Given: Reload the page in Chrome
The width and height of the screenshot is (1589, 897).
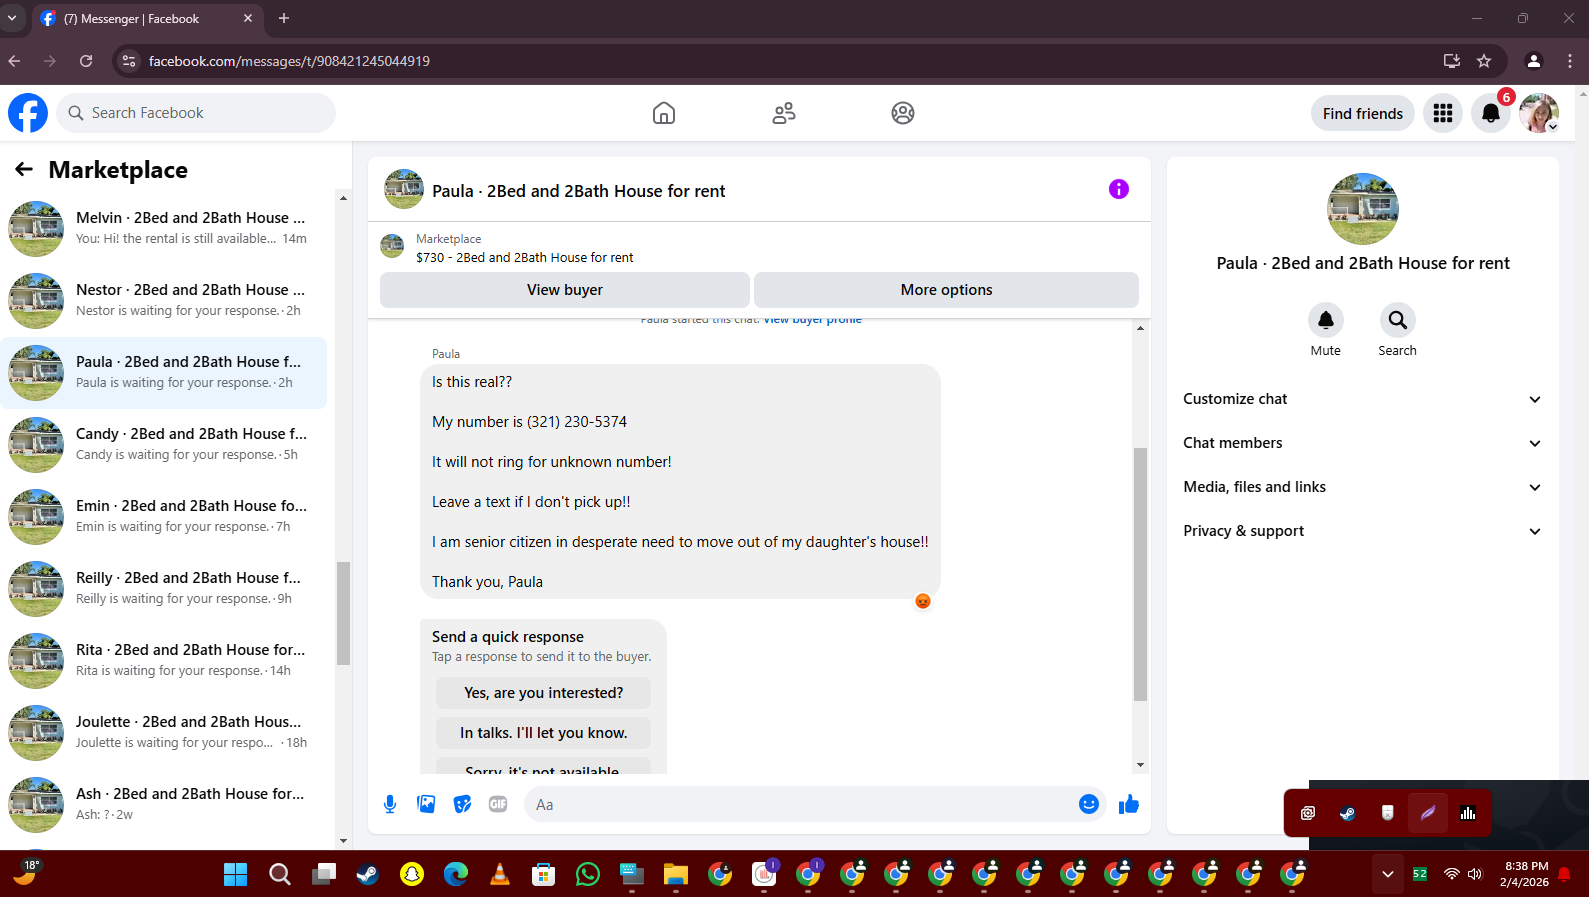Looking at the screenshot, I should click(x=86, y=61).
